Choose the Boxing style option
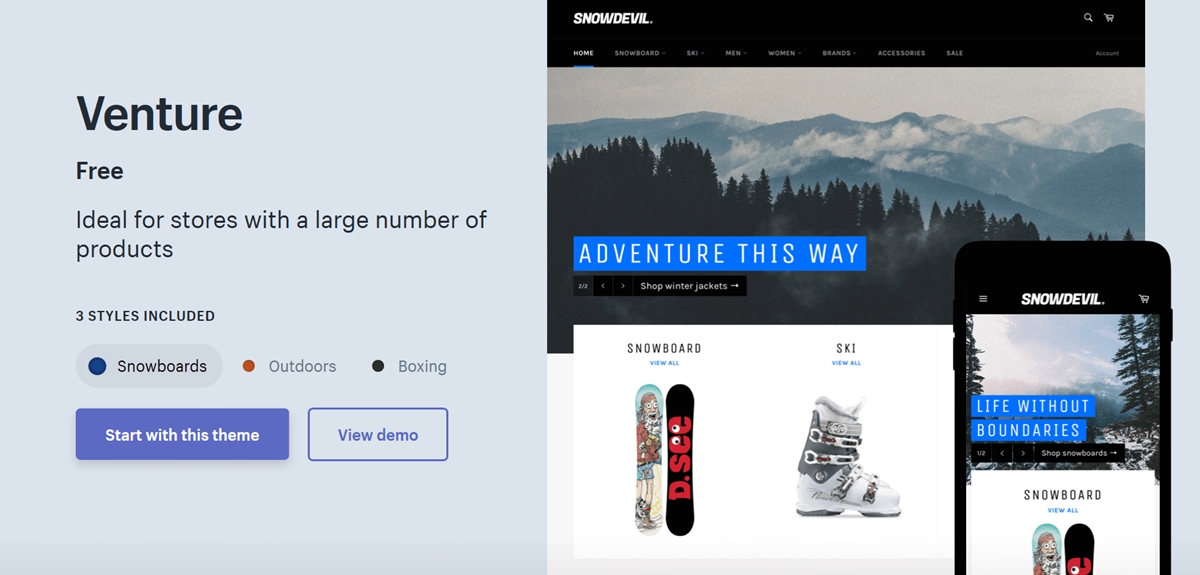 (x=409, y=366)
